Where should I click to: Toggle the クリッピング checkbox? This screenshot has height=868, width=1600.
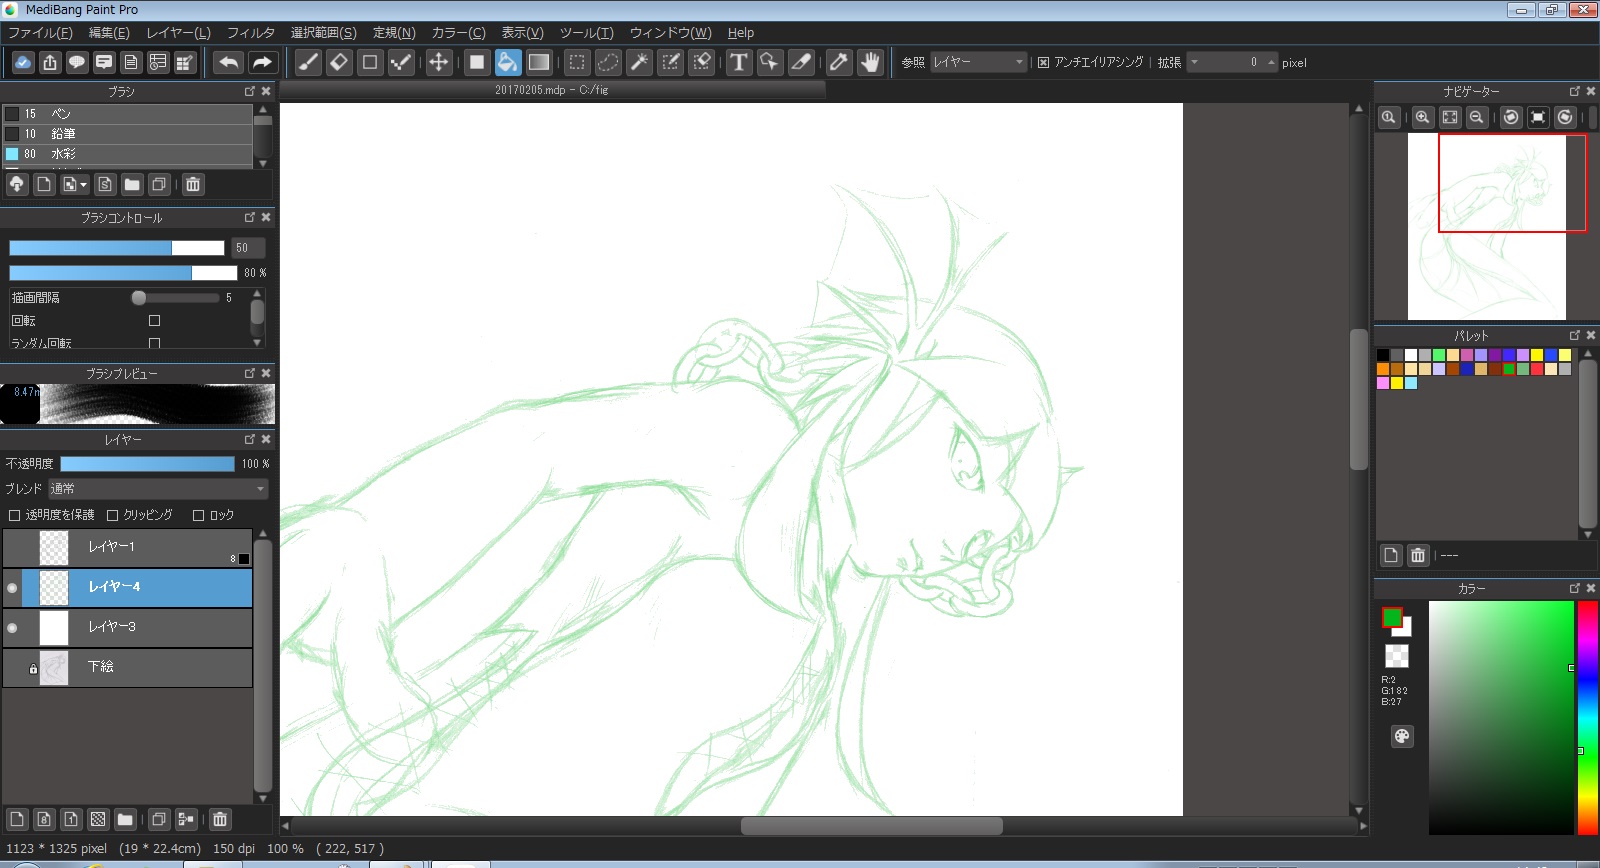pos(112,515)
